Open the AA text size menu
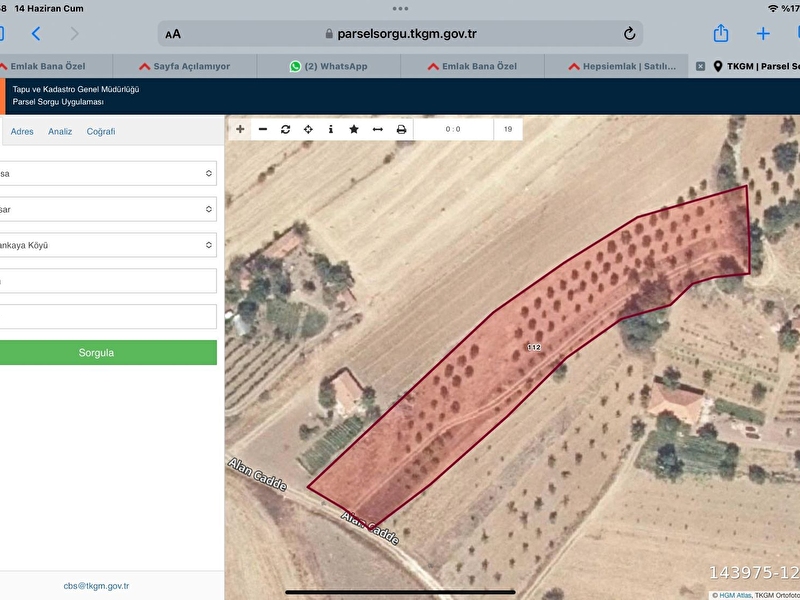 point(173,34)
